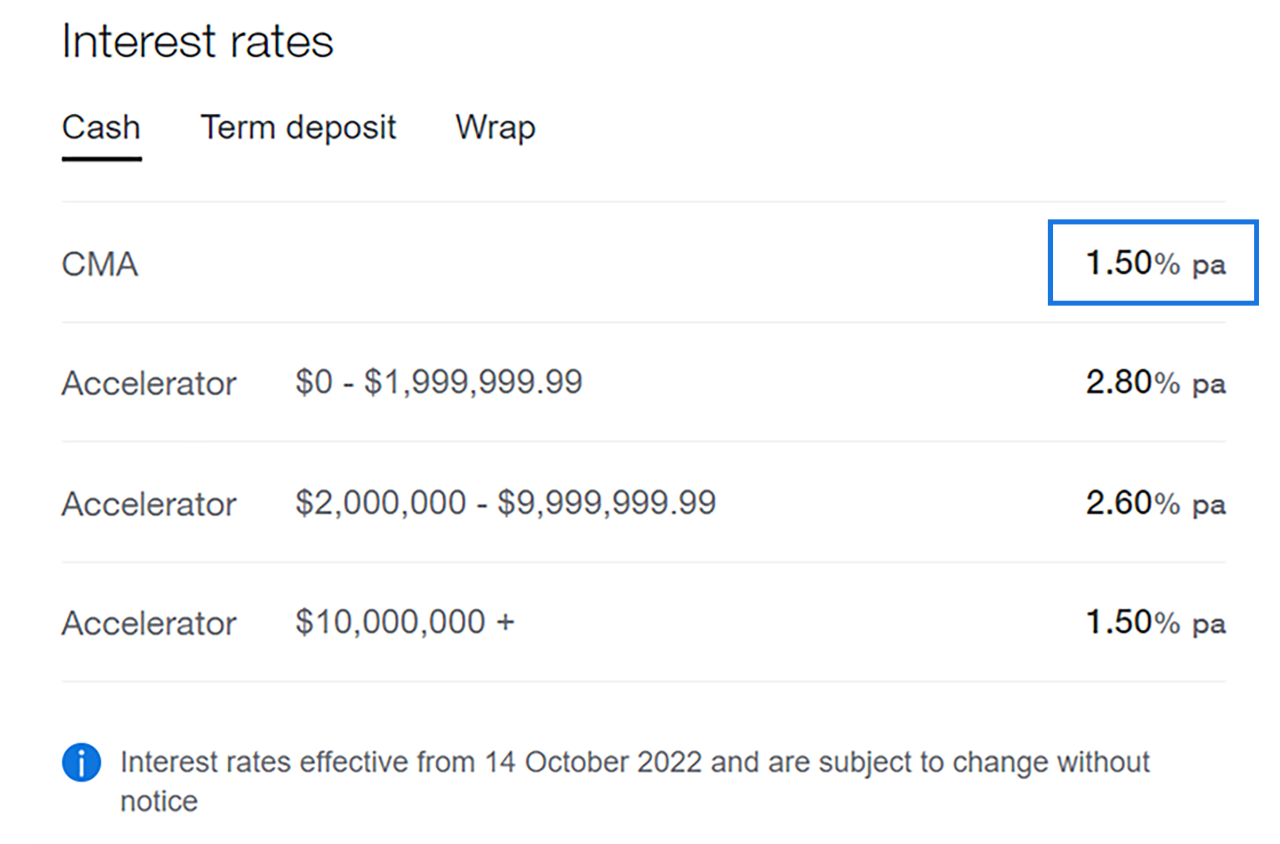Select the last Accelerator row label

coord(149,624)
